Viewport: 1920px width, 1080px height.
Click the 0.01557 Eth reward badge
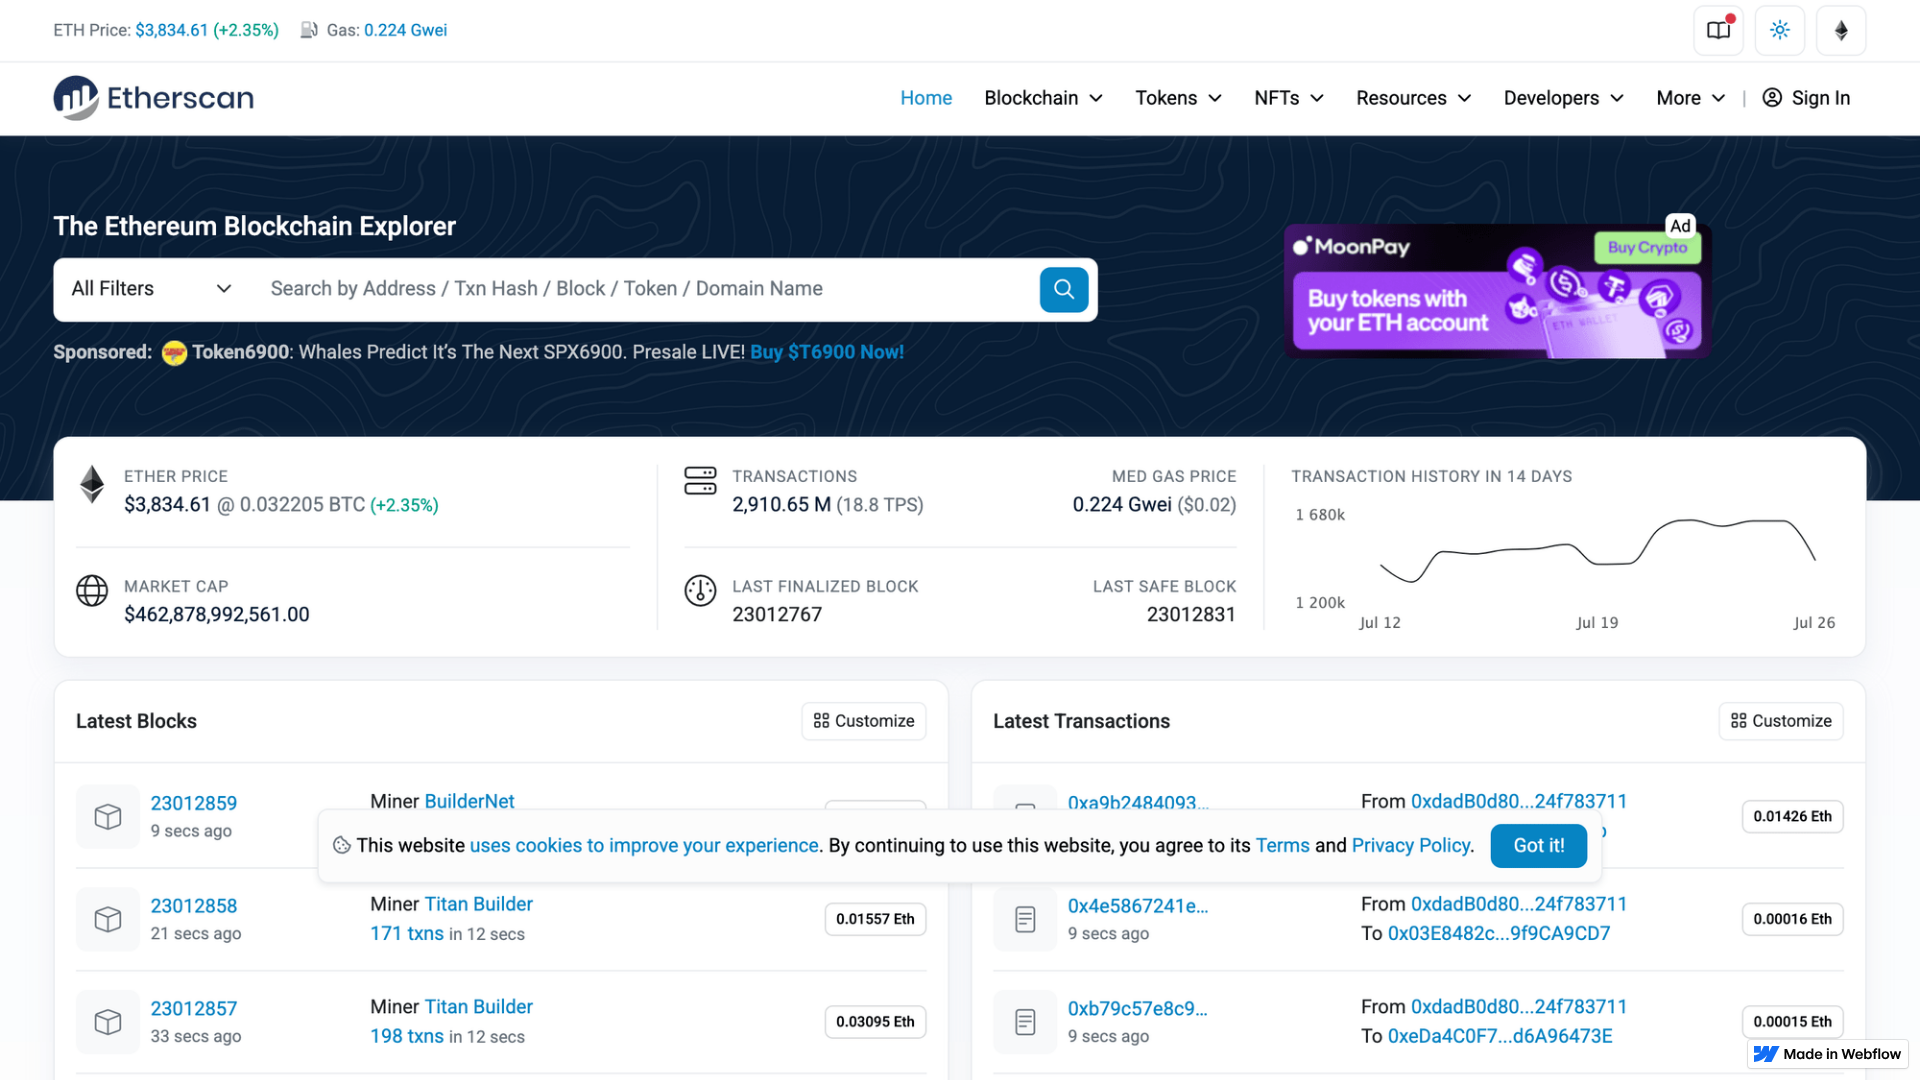pyautogui.click(x=875, y=919)
